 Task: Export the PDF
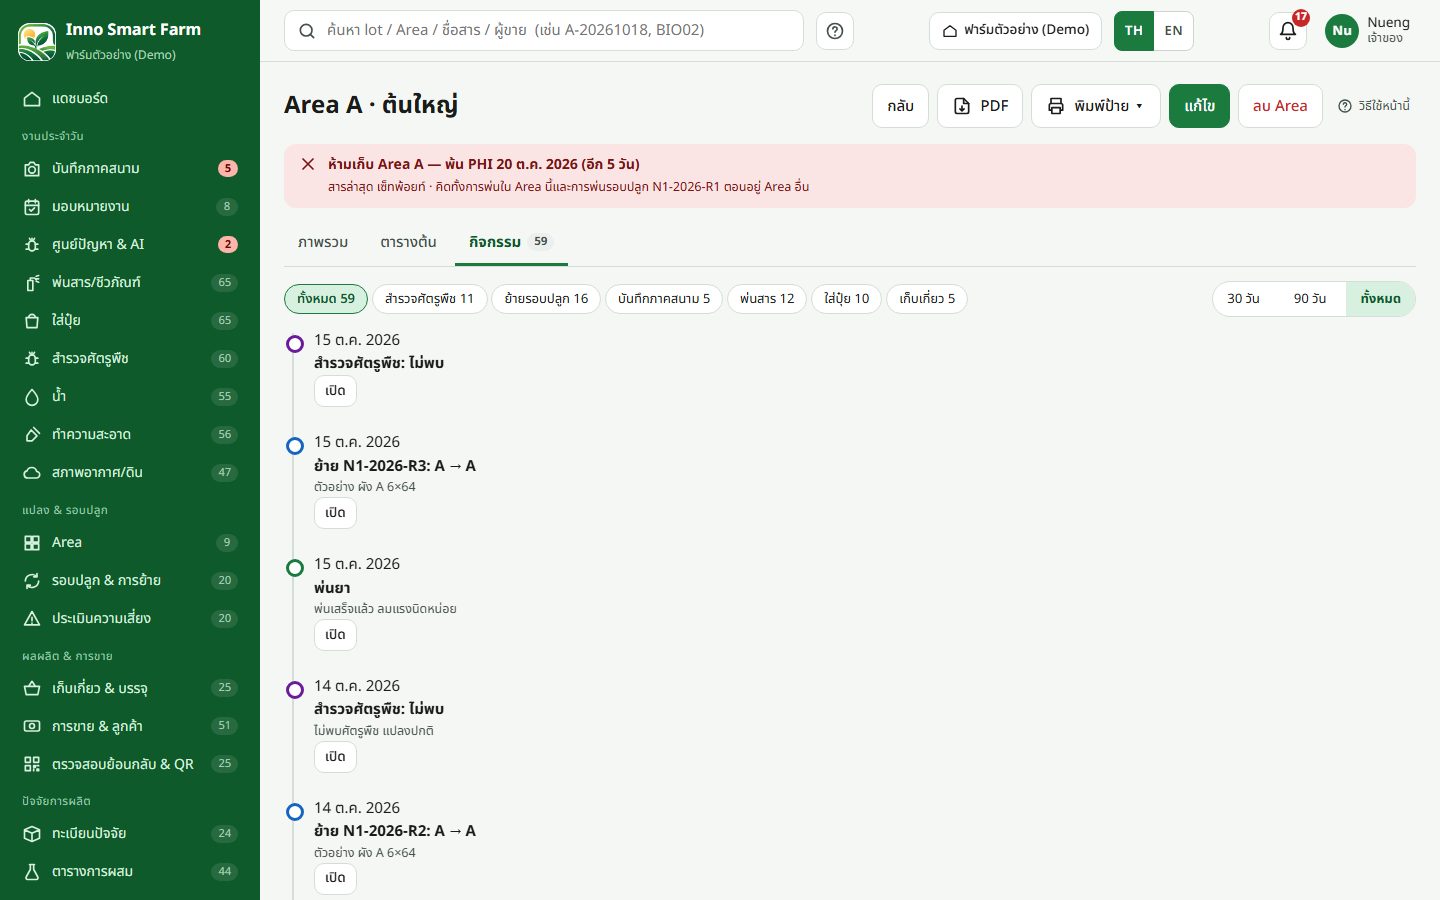tap(980, 106)
